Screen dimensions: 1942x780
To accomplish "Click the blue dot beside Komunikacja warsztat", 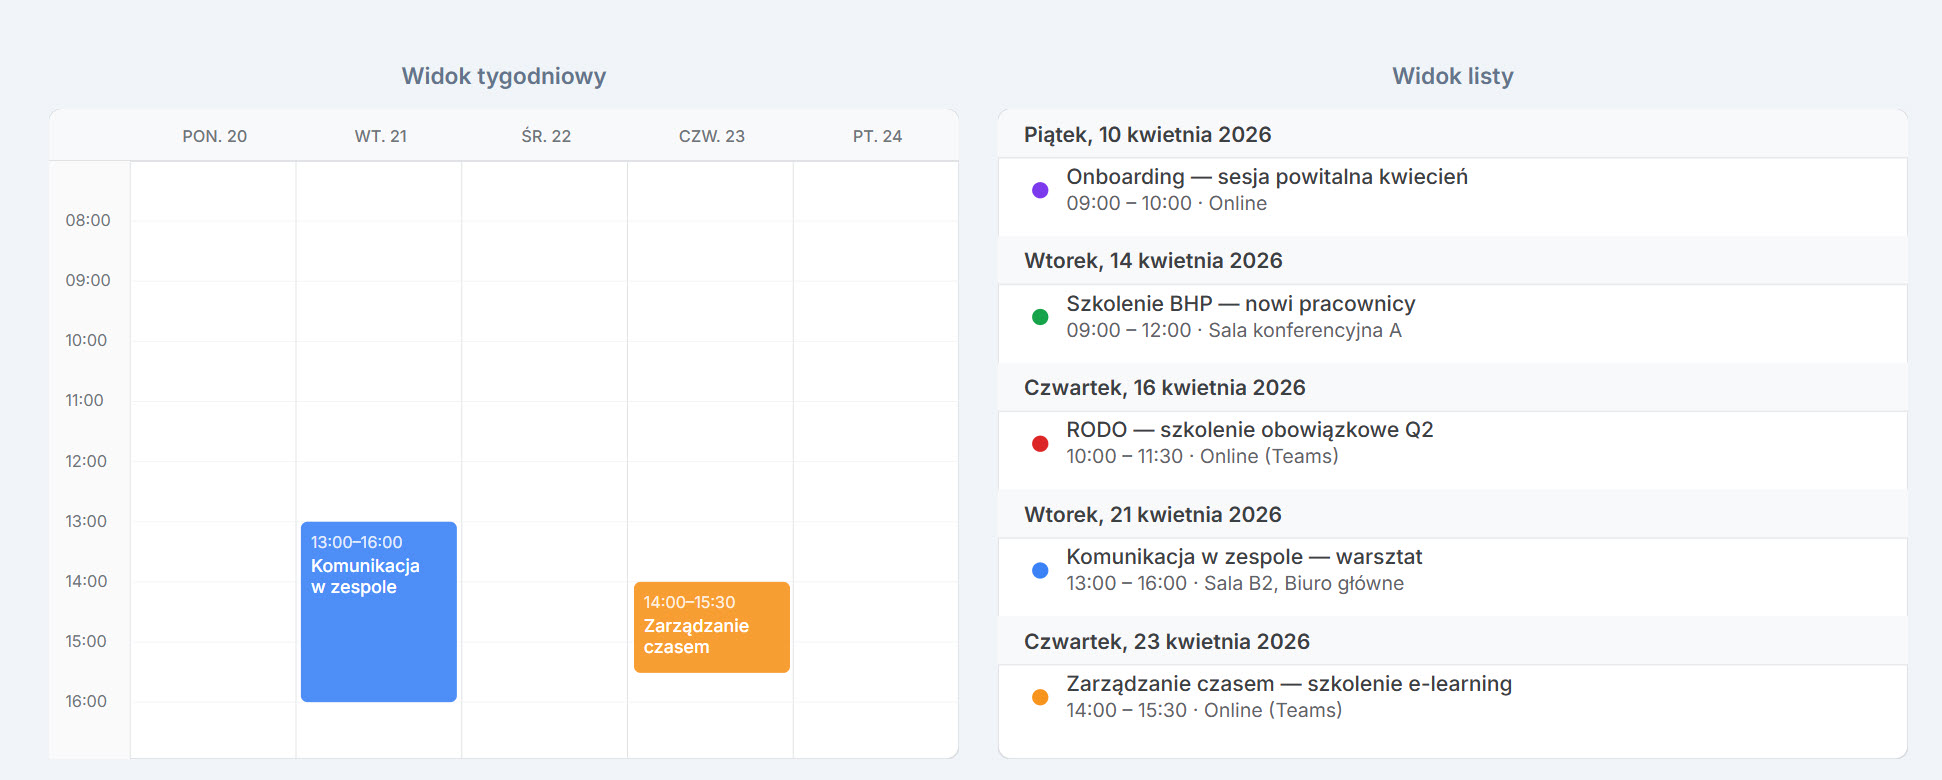I will tap(1040, 571).
